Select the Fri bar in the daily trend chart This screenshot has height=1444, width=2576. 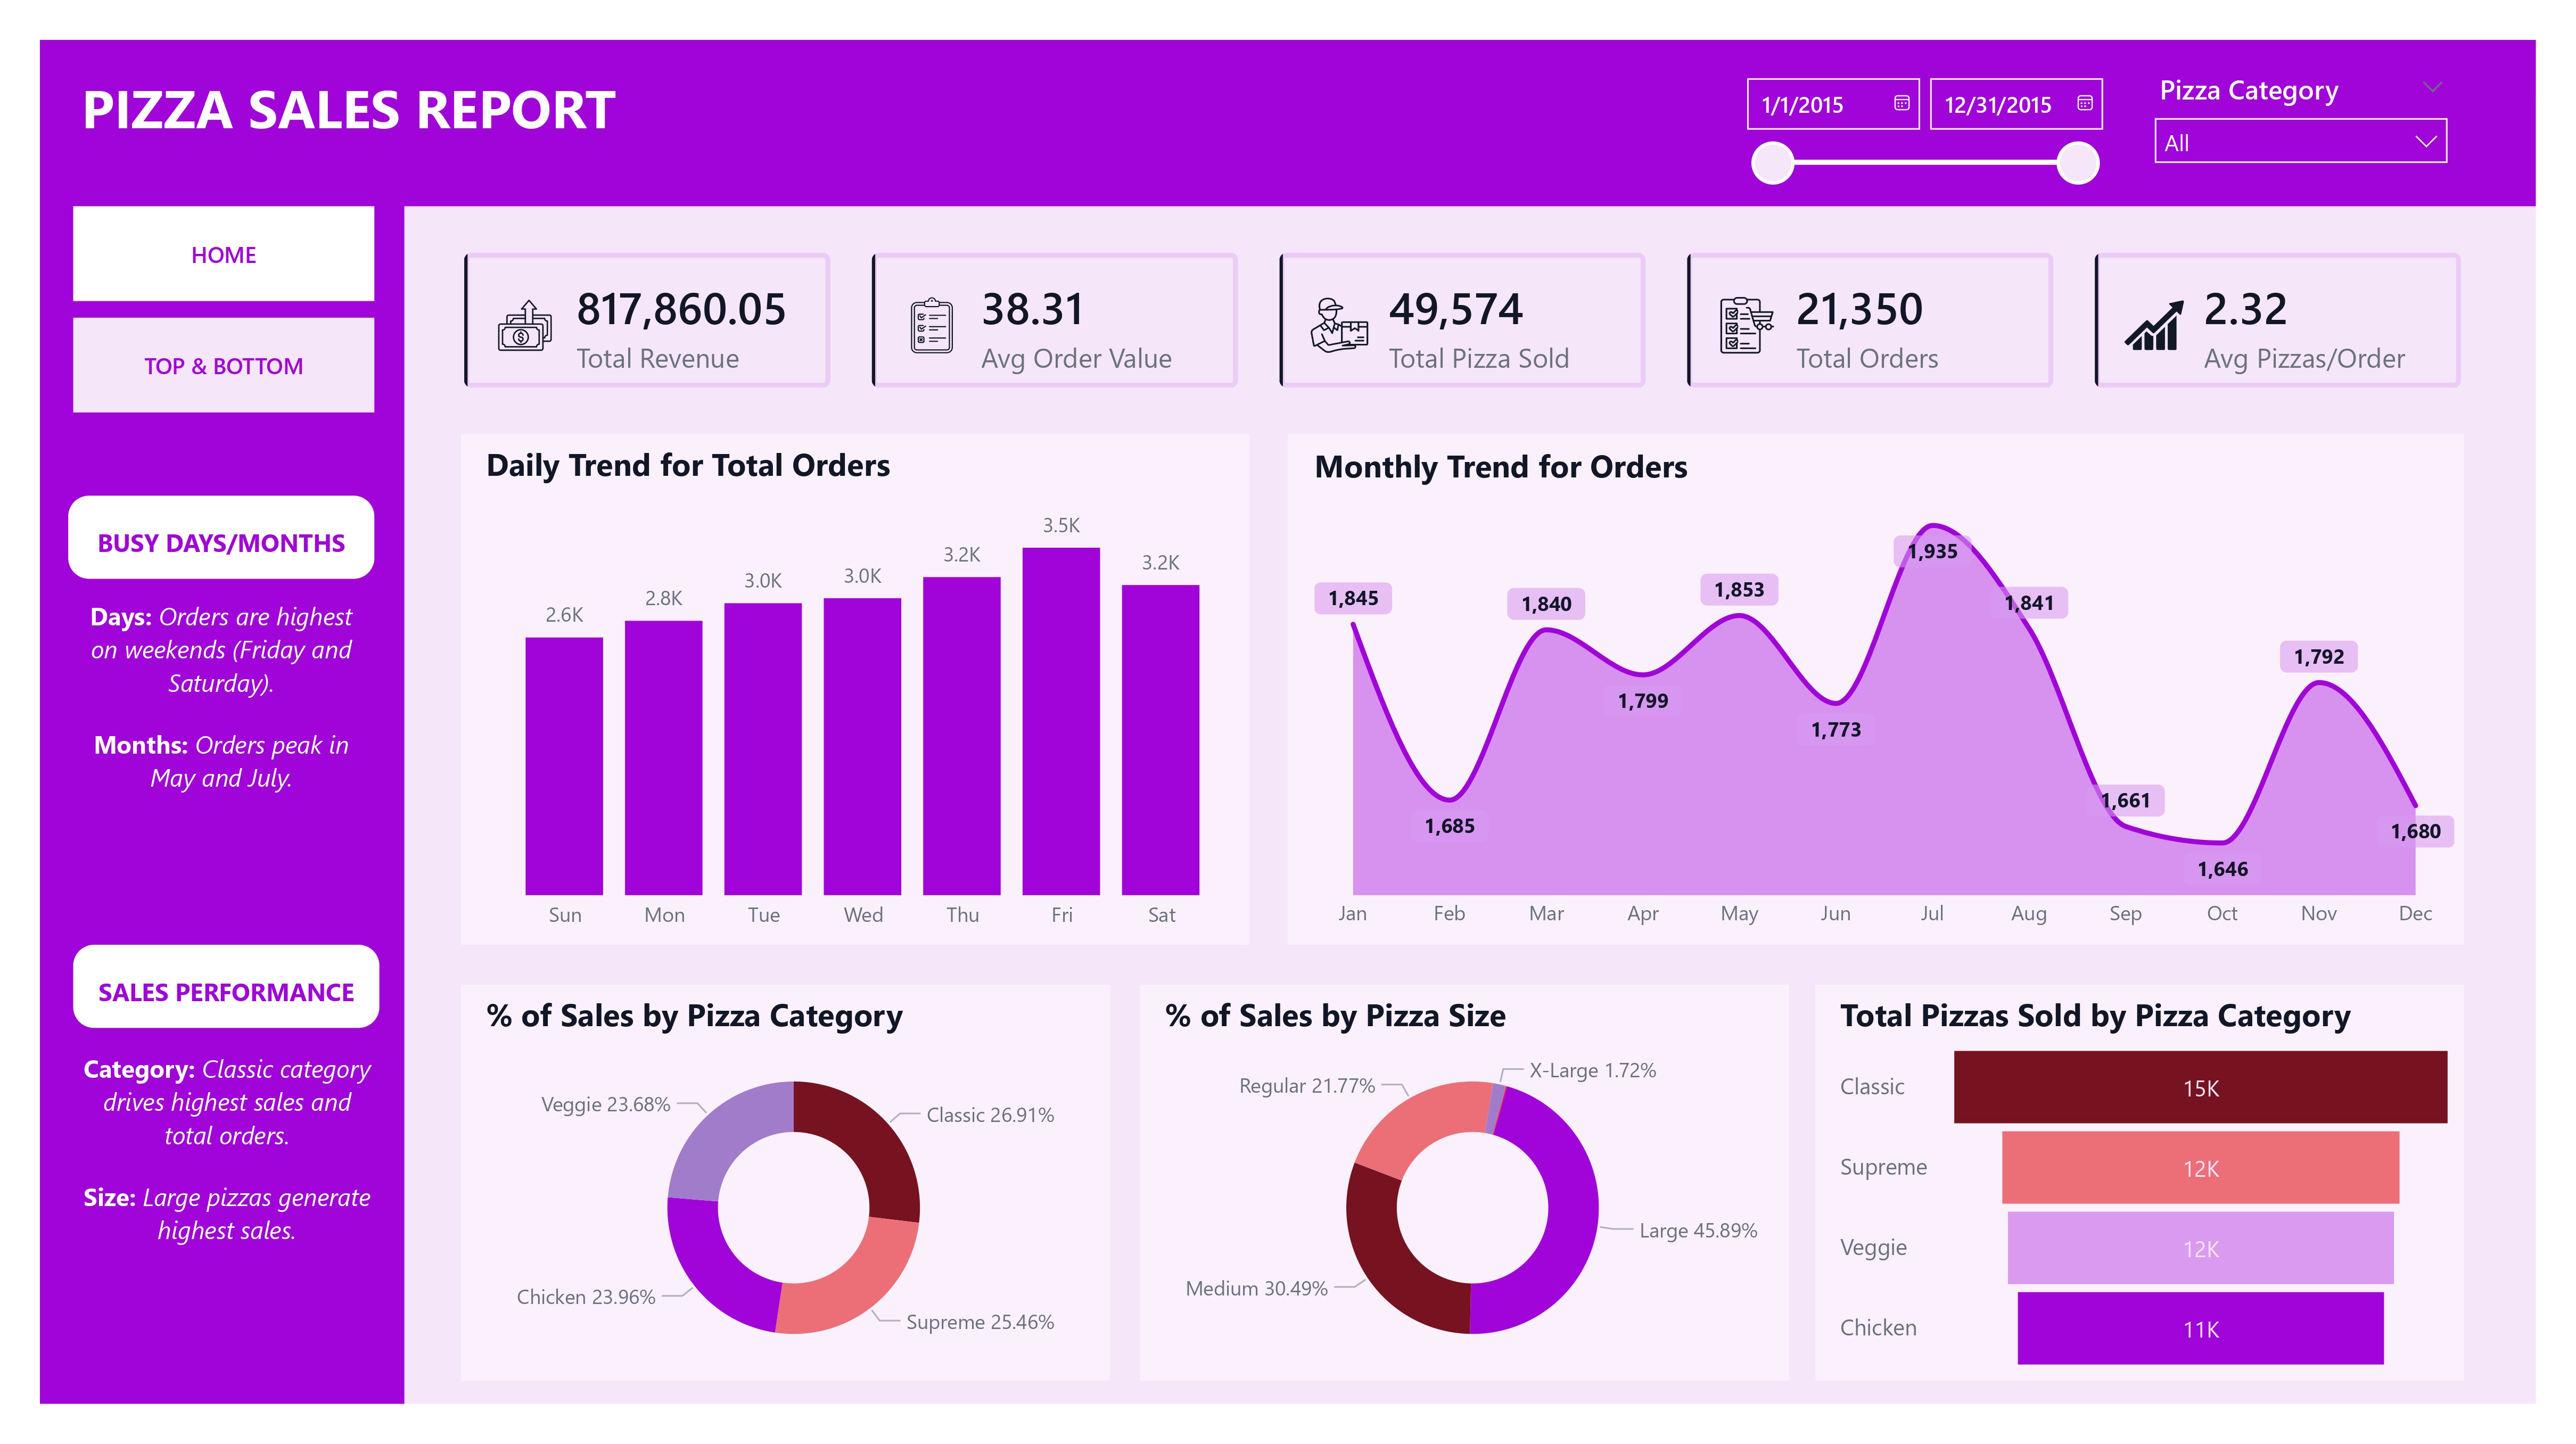[x=1060, y=720]
